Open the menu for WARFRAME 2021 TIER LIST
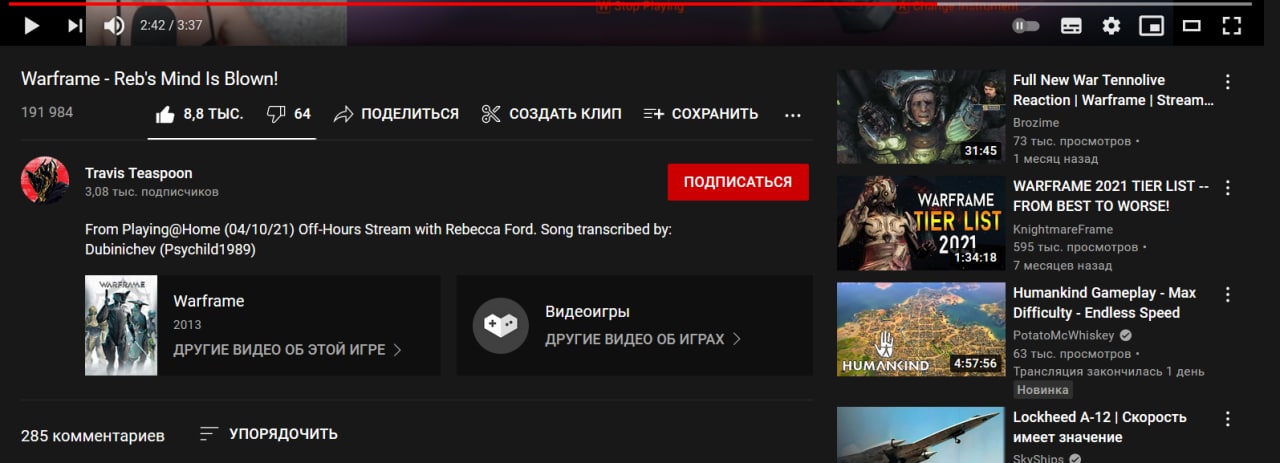Viewport: 1280px width, 463px height. 1228,188
